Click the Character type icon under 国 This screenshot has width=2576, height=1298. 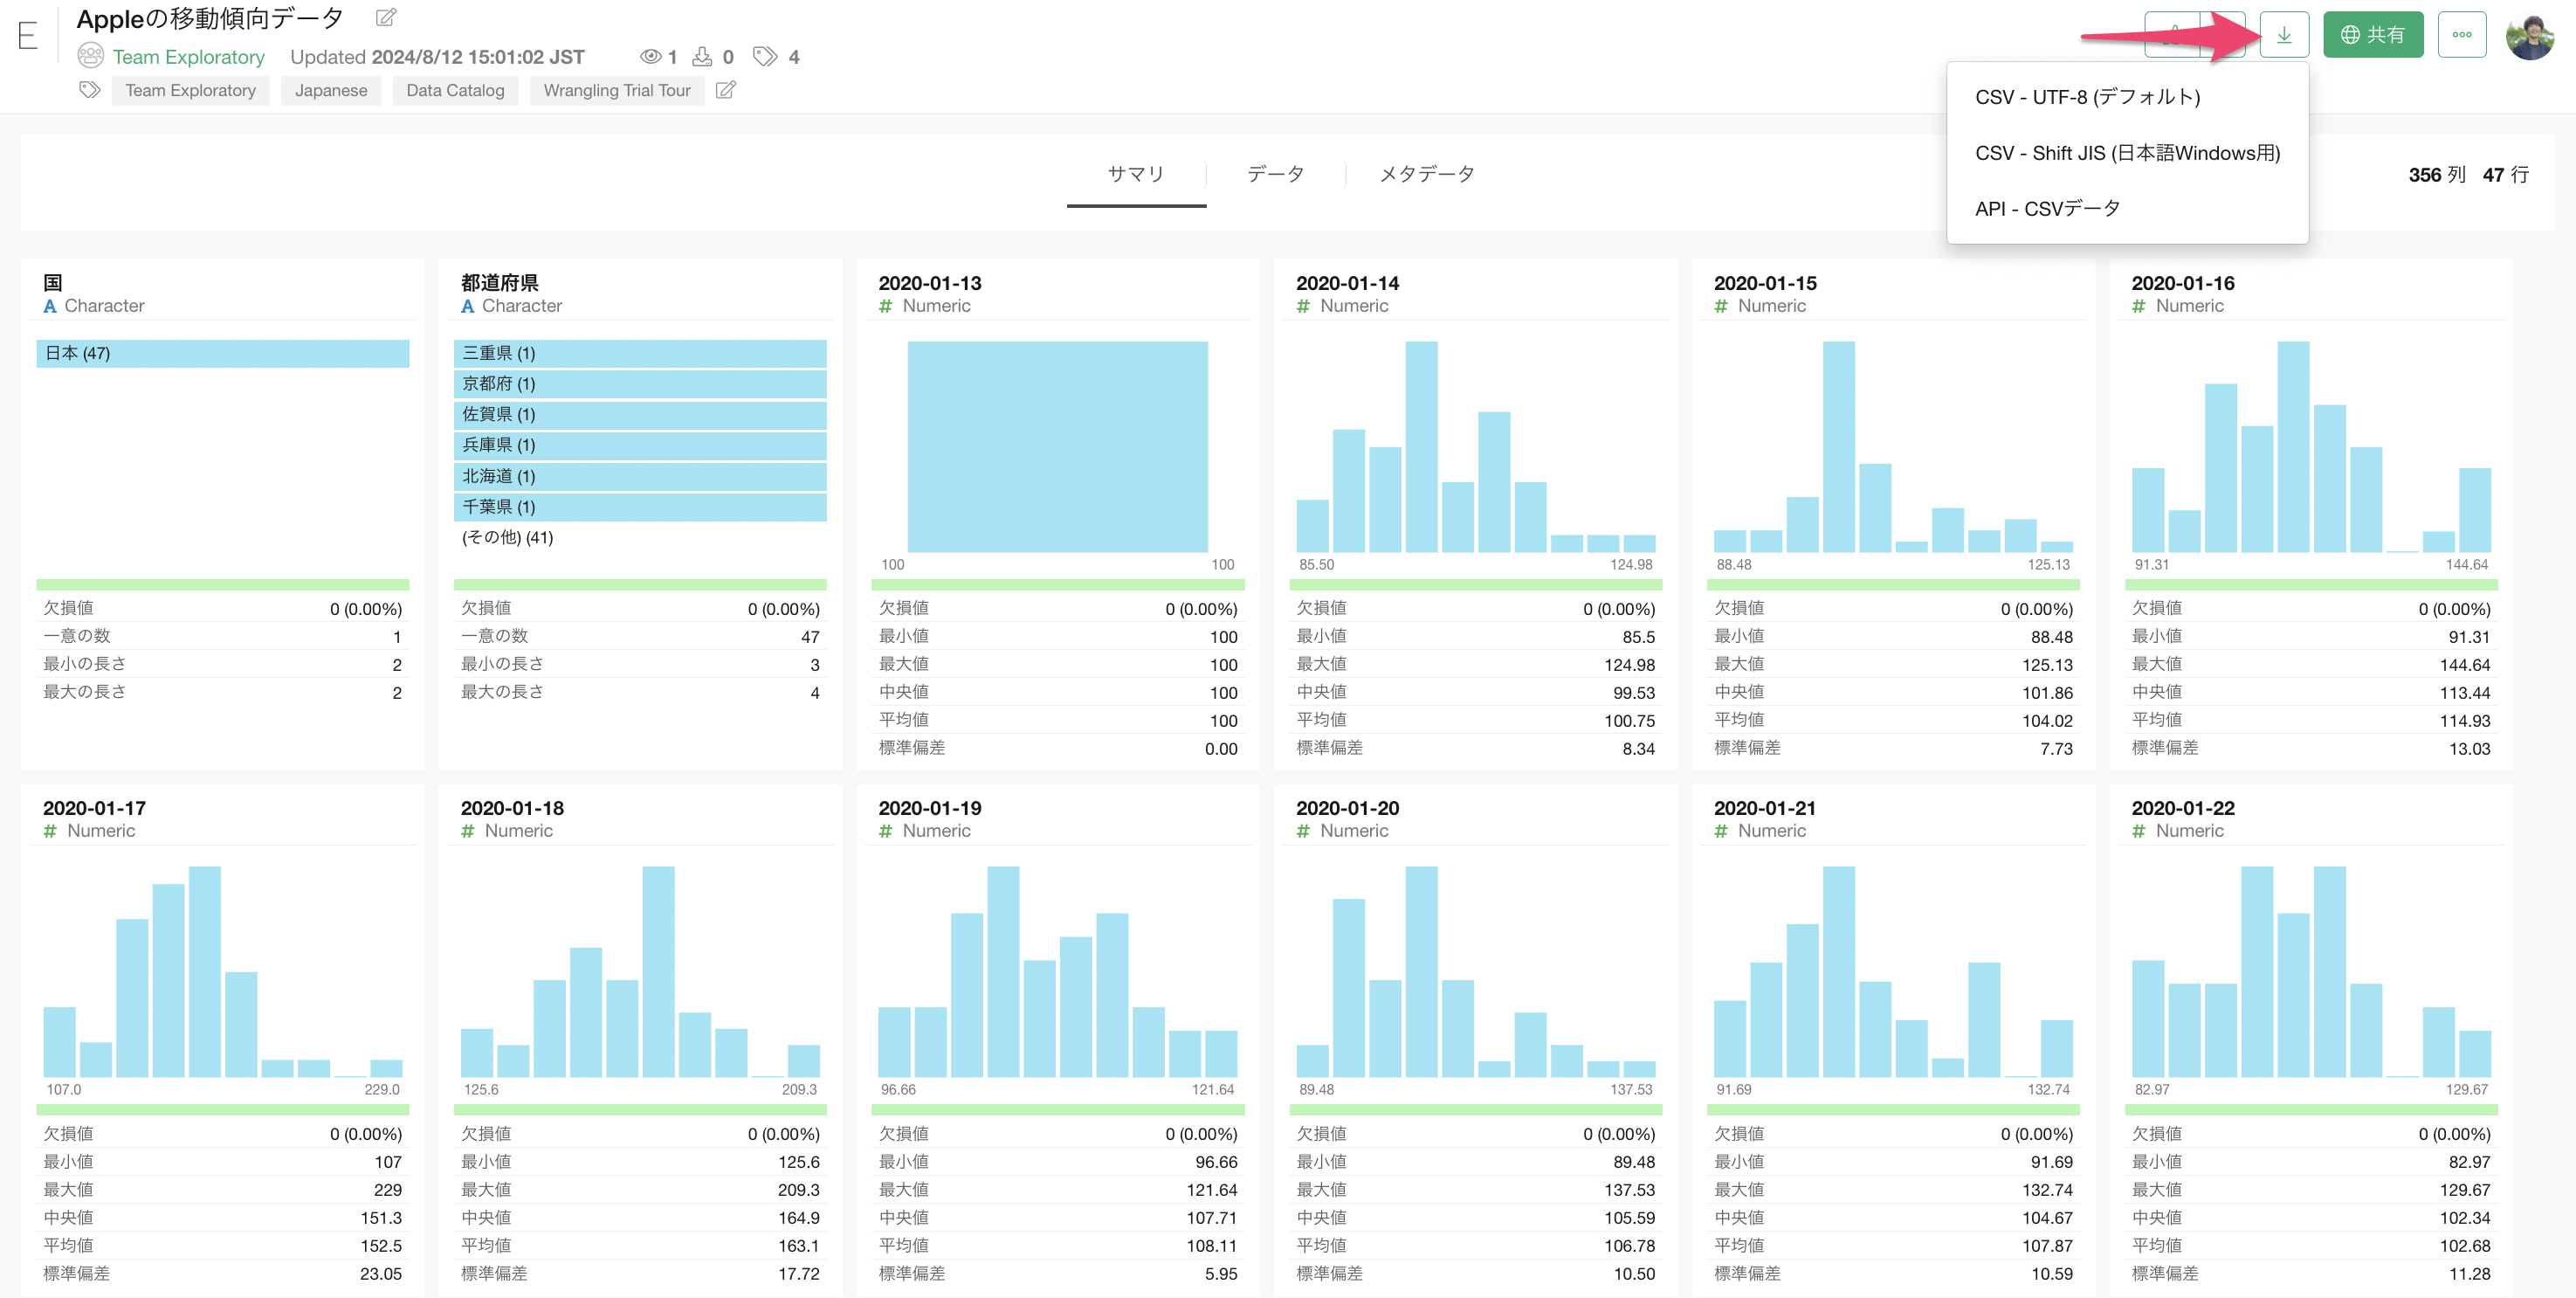pos(50,307)
